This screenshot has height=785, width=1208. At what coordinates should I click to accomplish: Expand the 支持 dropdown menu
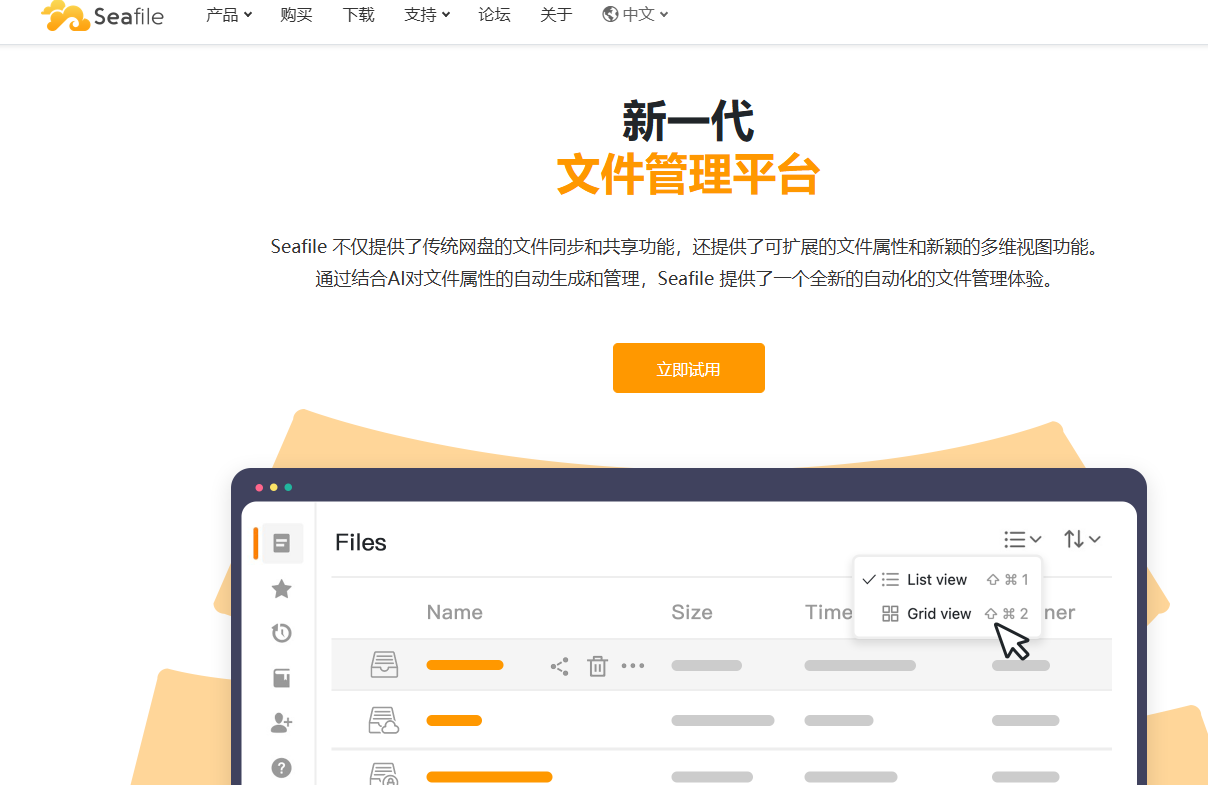427,14
